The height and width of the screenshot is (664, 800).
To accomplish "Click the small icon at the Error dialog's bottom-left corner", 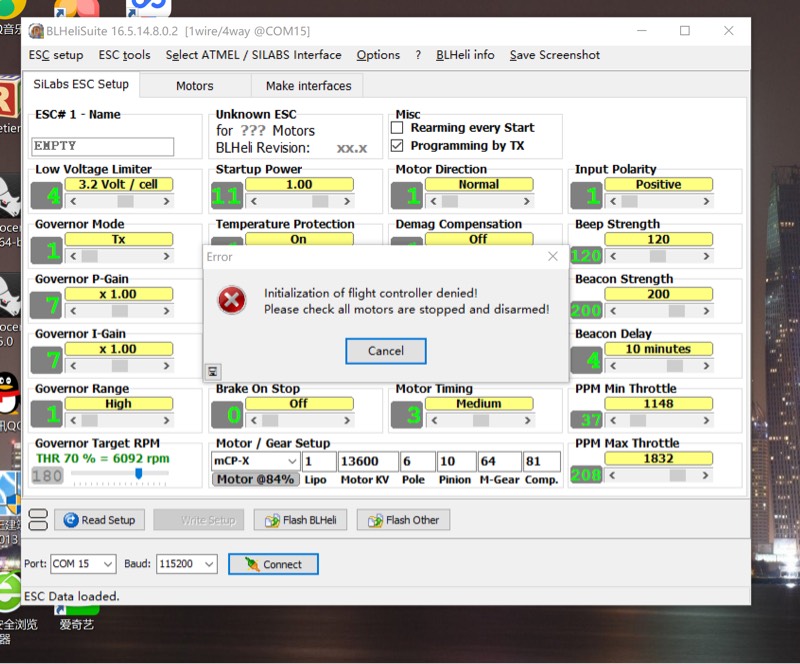I will (x=213, y=372).
